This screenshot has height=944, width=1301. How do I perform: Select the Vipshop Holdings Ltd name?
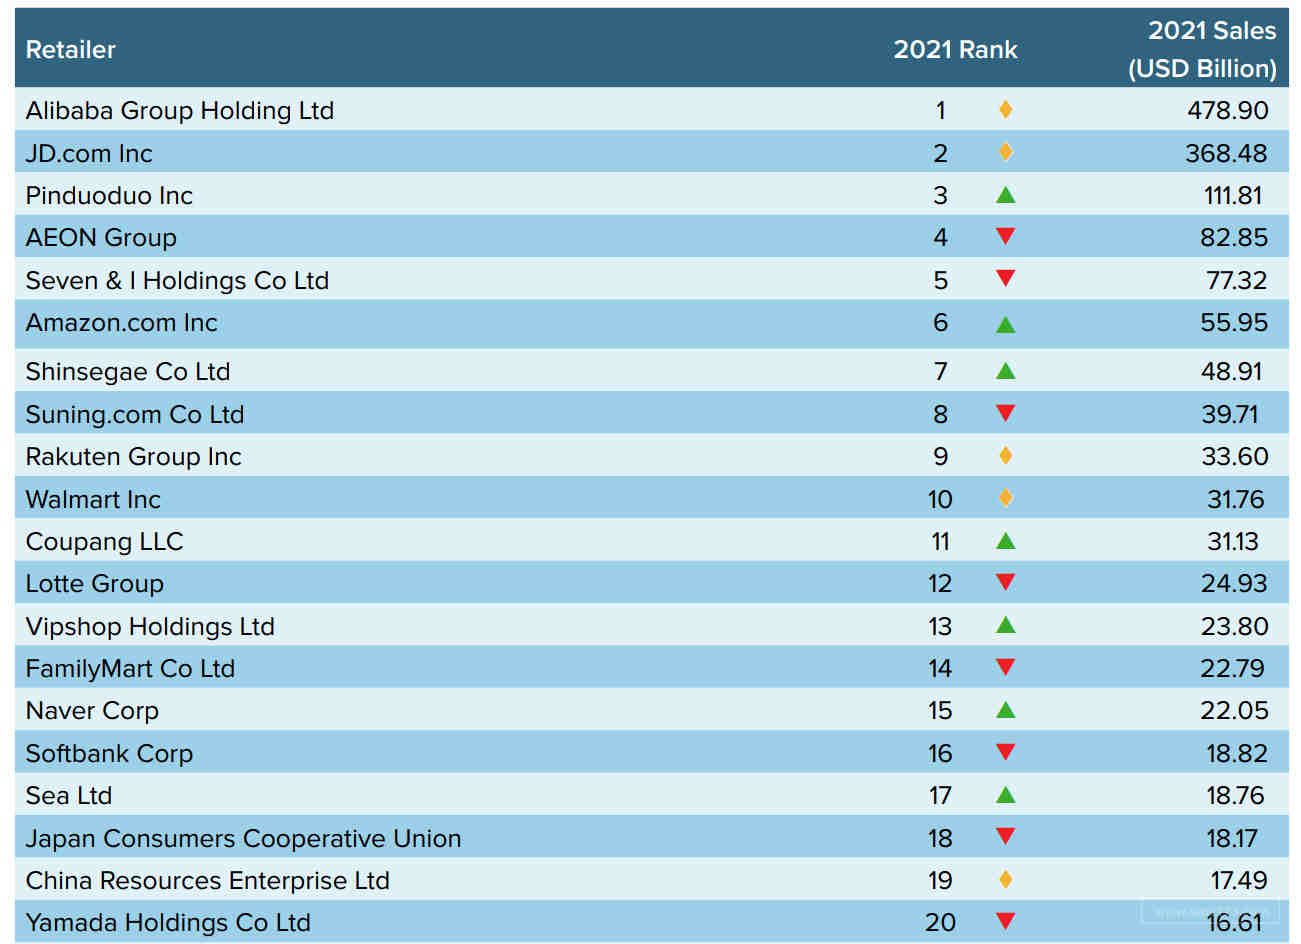coord(150,627)
